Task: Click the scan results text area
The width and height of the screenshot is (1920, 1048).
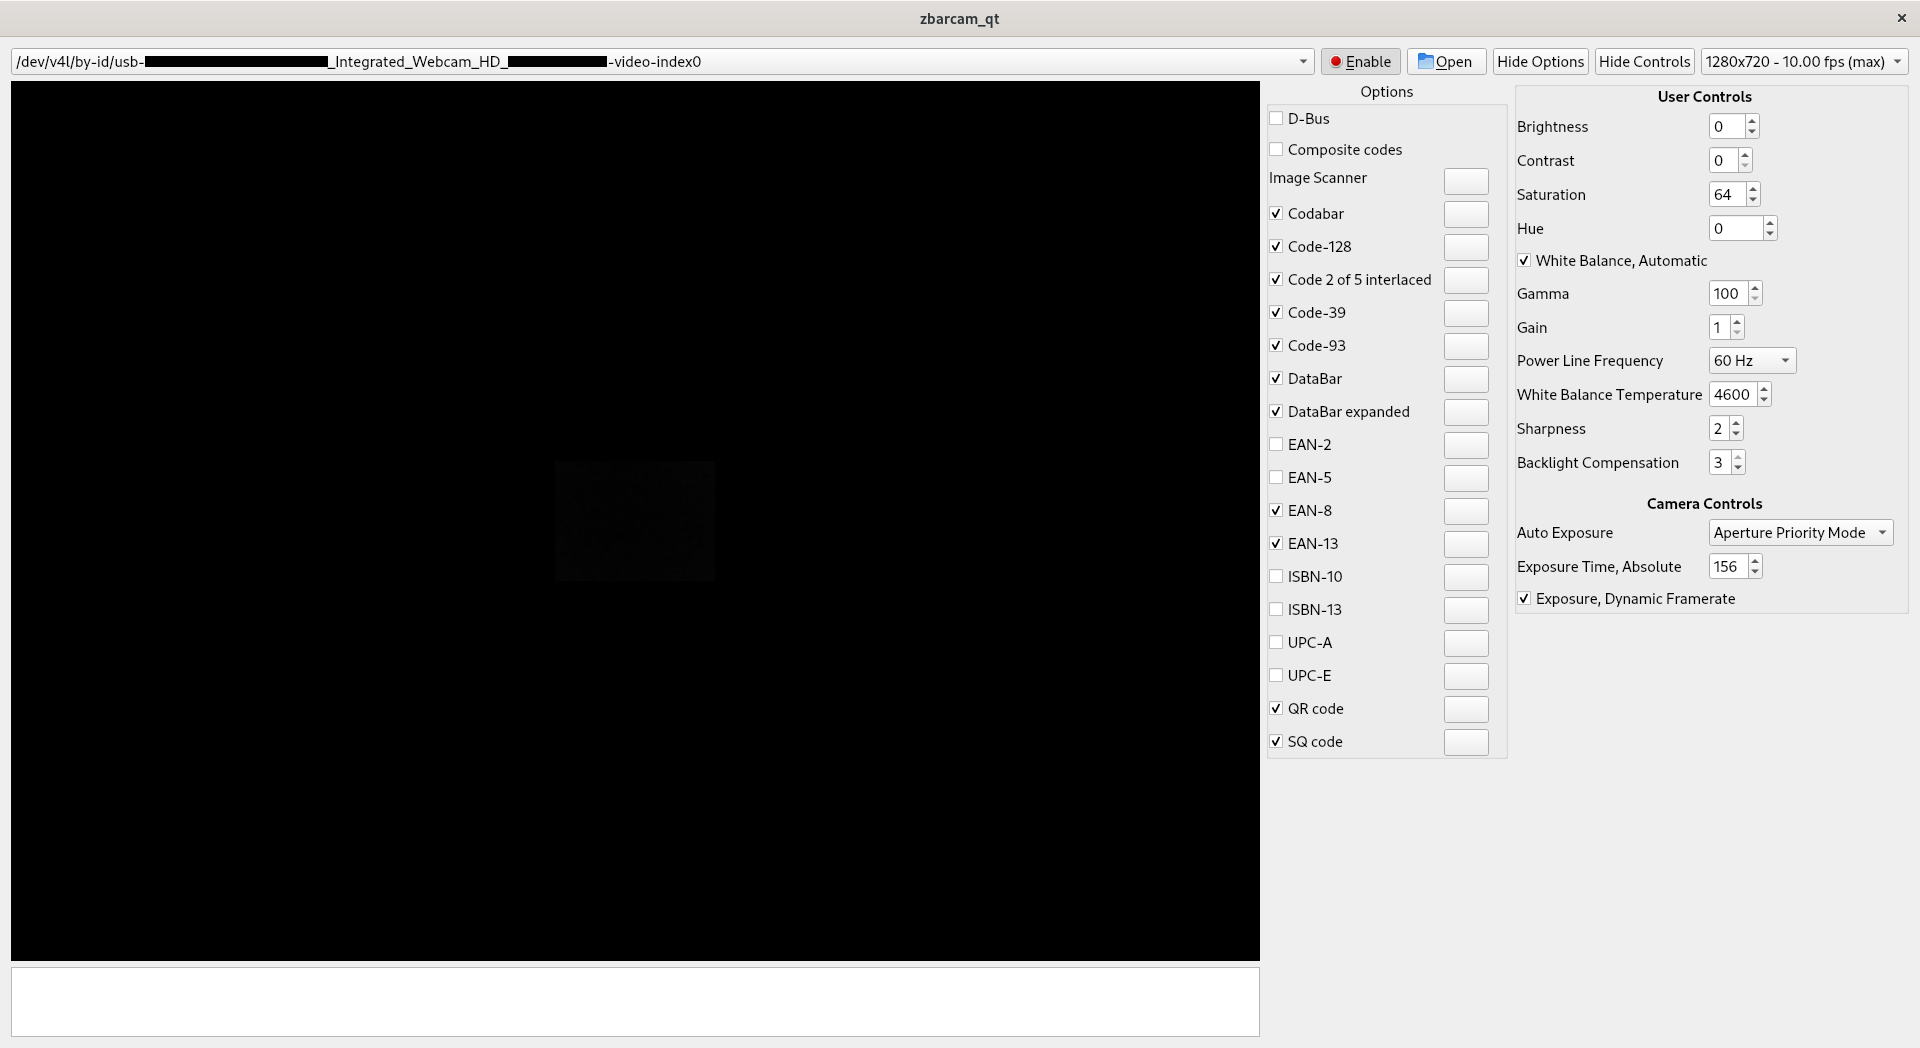Action: [x=635, y=1001]
